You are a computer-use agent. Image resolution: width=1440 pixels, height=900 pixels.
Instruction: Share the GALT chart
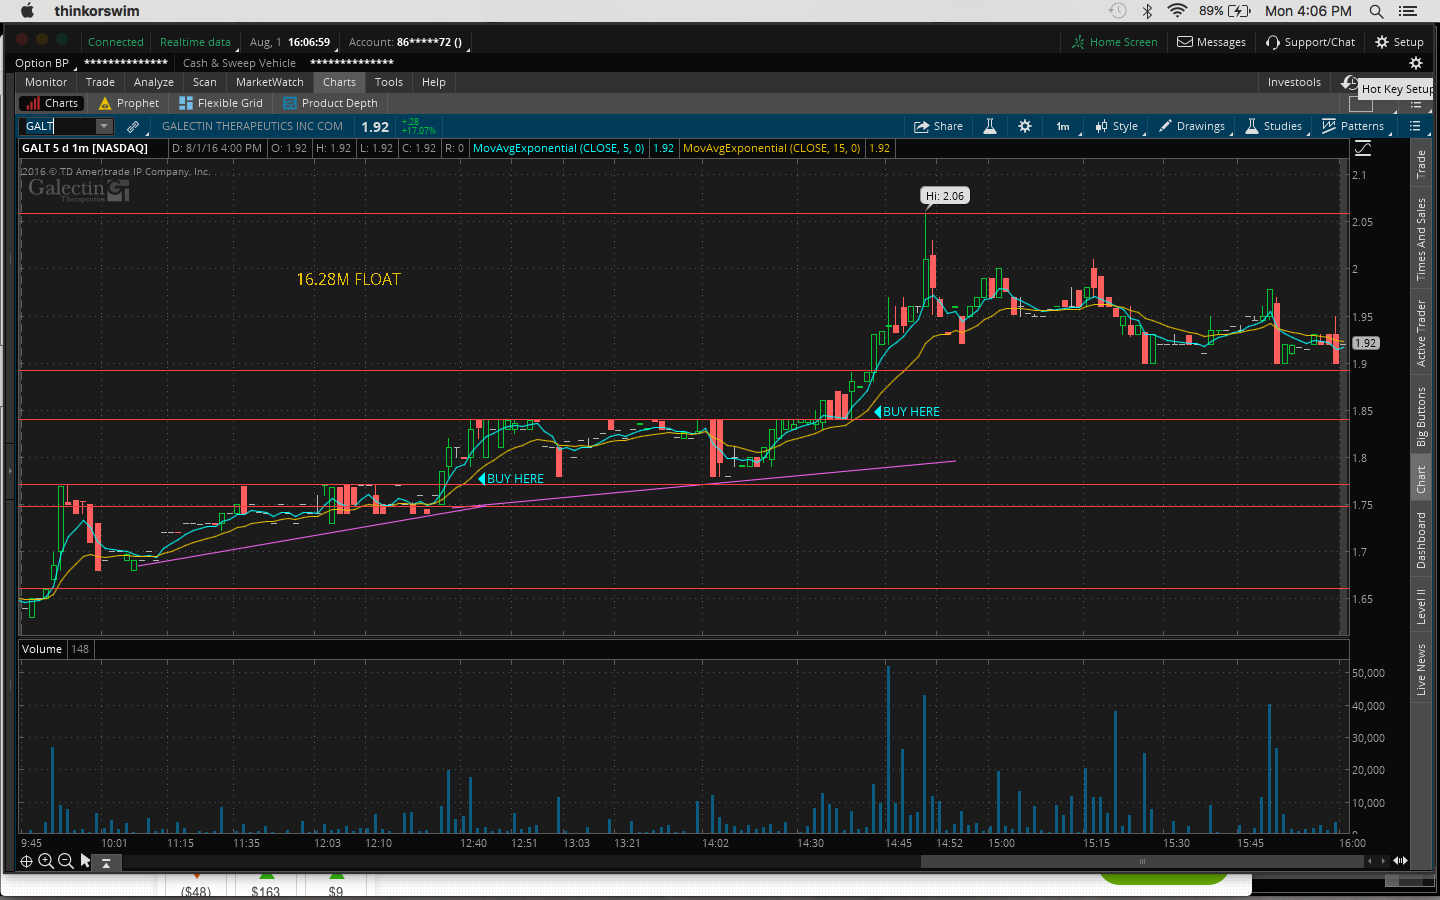(938, 126)
